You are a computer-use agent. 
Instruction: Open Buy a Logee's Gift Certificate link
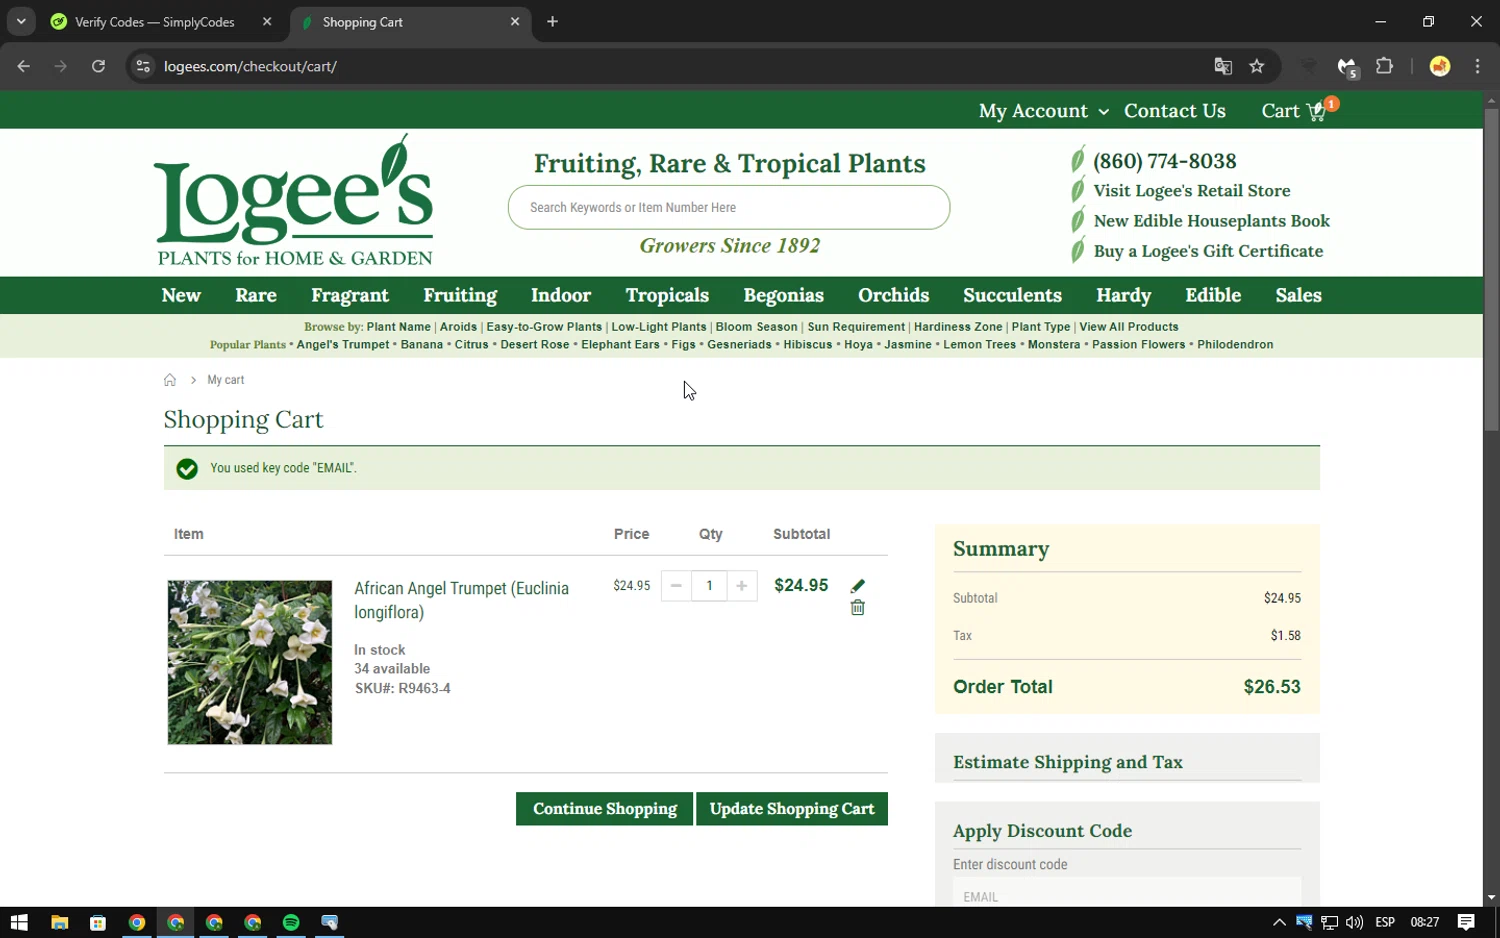pyautogui.click(x=1208, y=251)
